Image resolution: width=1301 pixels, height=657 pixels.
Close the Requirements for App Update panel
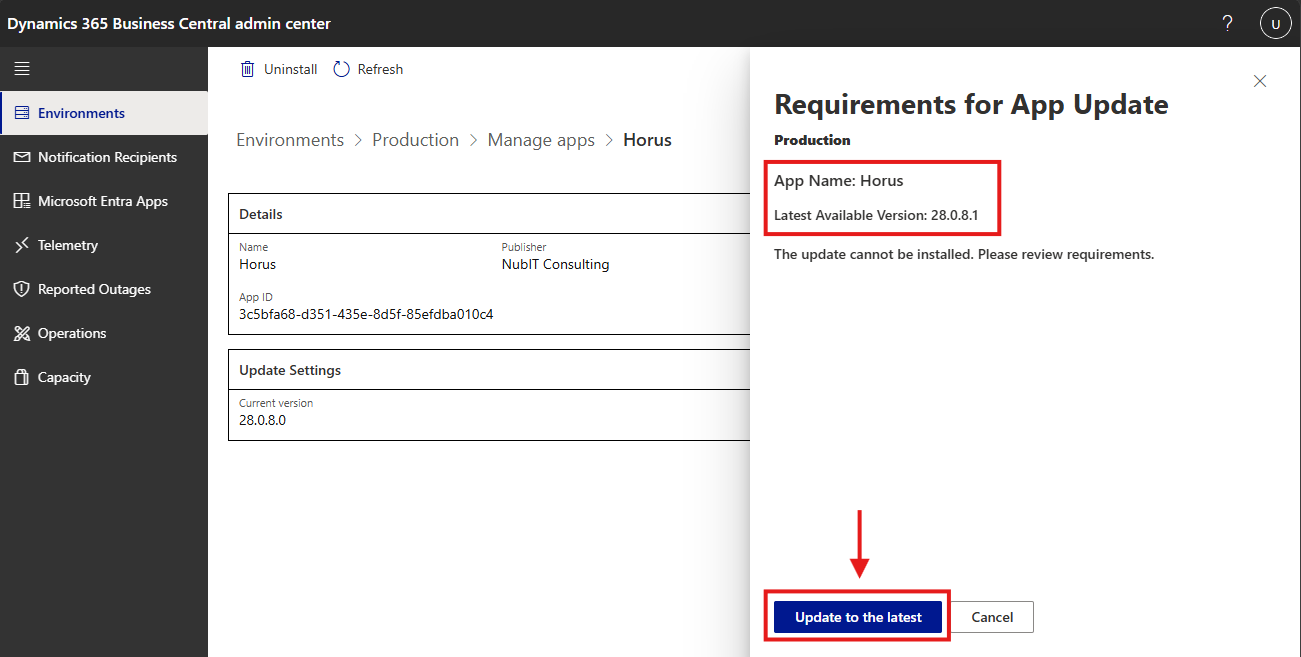tap(1260, 81)
